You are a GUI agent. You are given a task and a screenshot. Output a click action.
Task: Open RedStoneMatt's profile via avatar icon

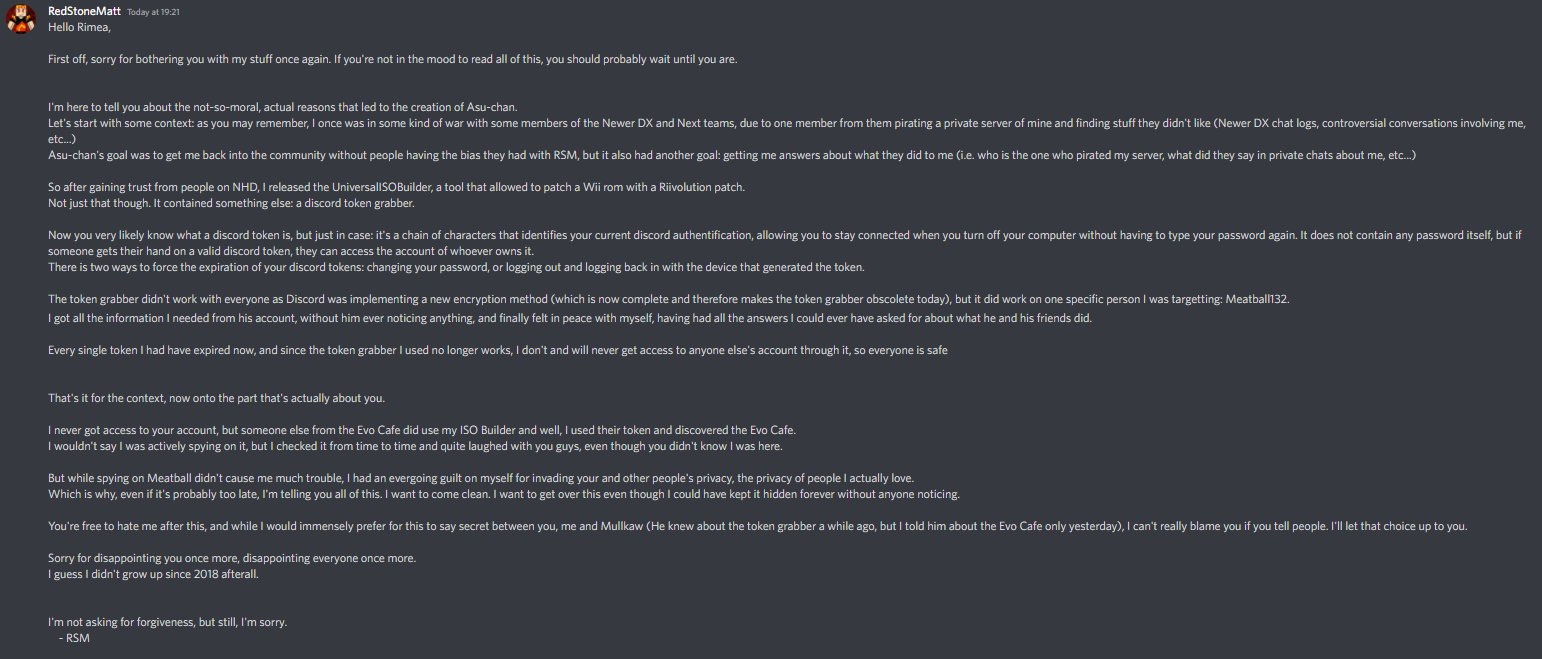[21, 20]
